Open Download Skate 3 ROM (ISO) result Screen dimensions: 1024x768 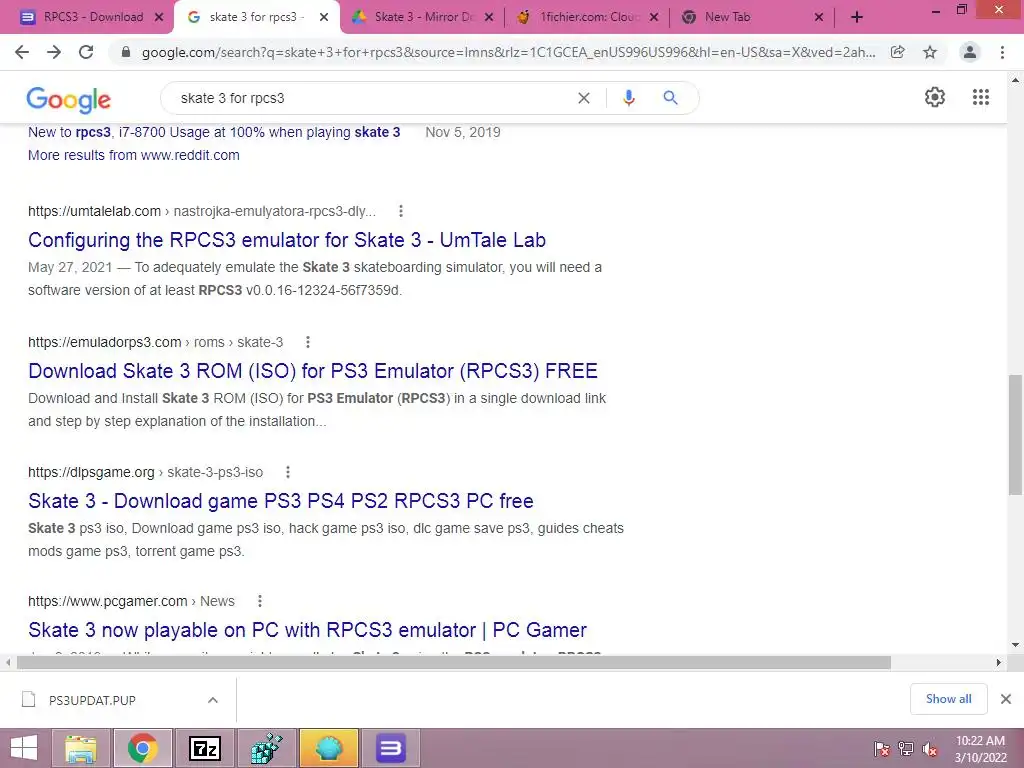point(313,370)
